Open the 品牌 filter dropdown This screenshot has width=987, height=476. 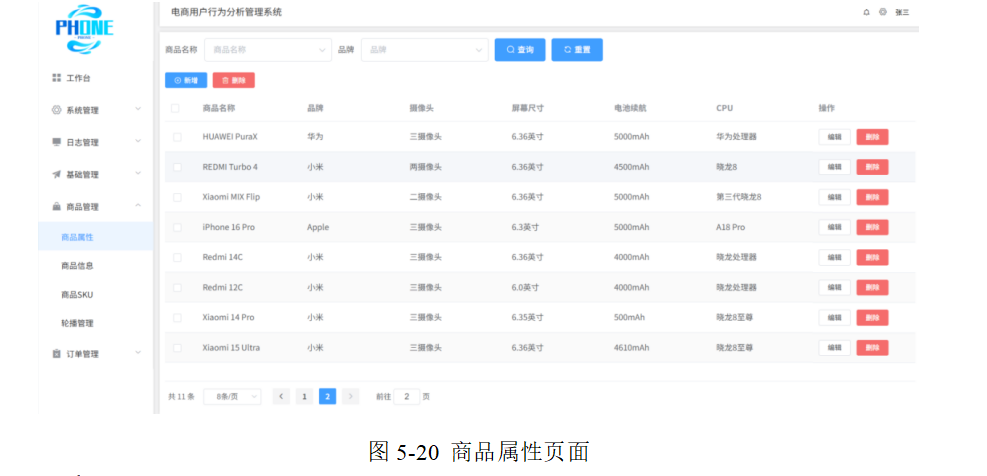pos(424,50)
